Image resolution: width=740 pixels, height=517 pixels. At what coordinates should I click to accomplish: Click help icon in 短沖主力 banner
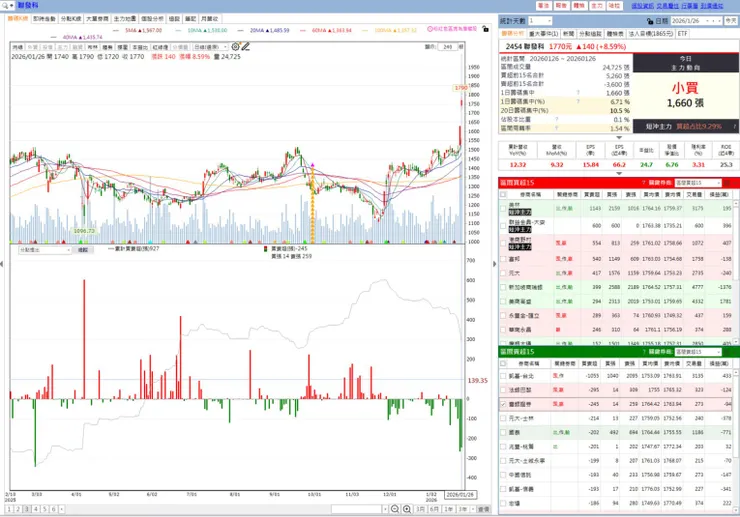point(735,127)
